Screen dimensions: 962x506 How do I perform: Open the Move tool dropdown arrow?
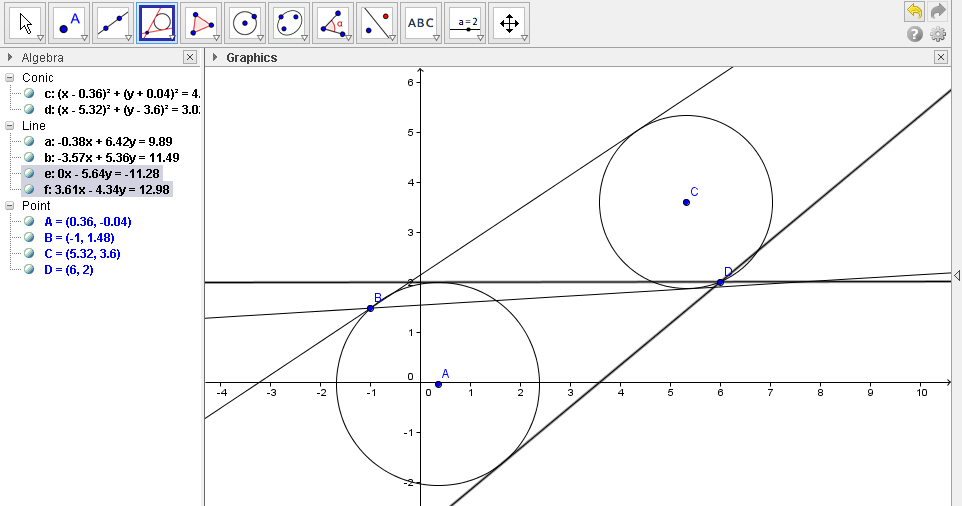pos(40,39)
